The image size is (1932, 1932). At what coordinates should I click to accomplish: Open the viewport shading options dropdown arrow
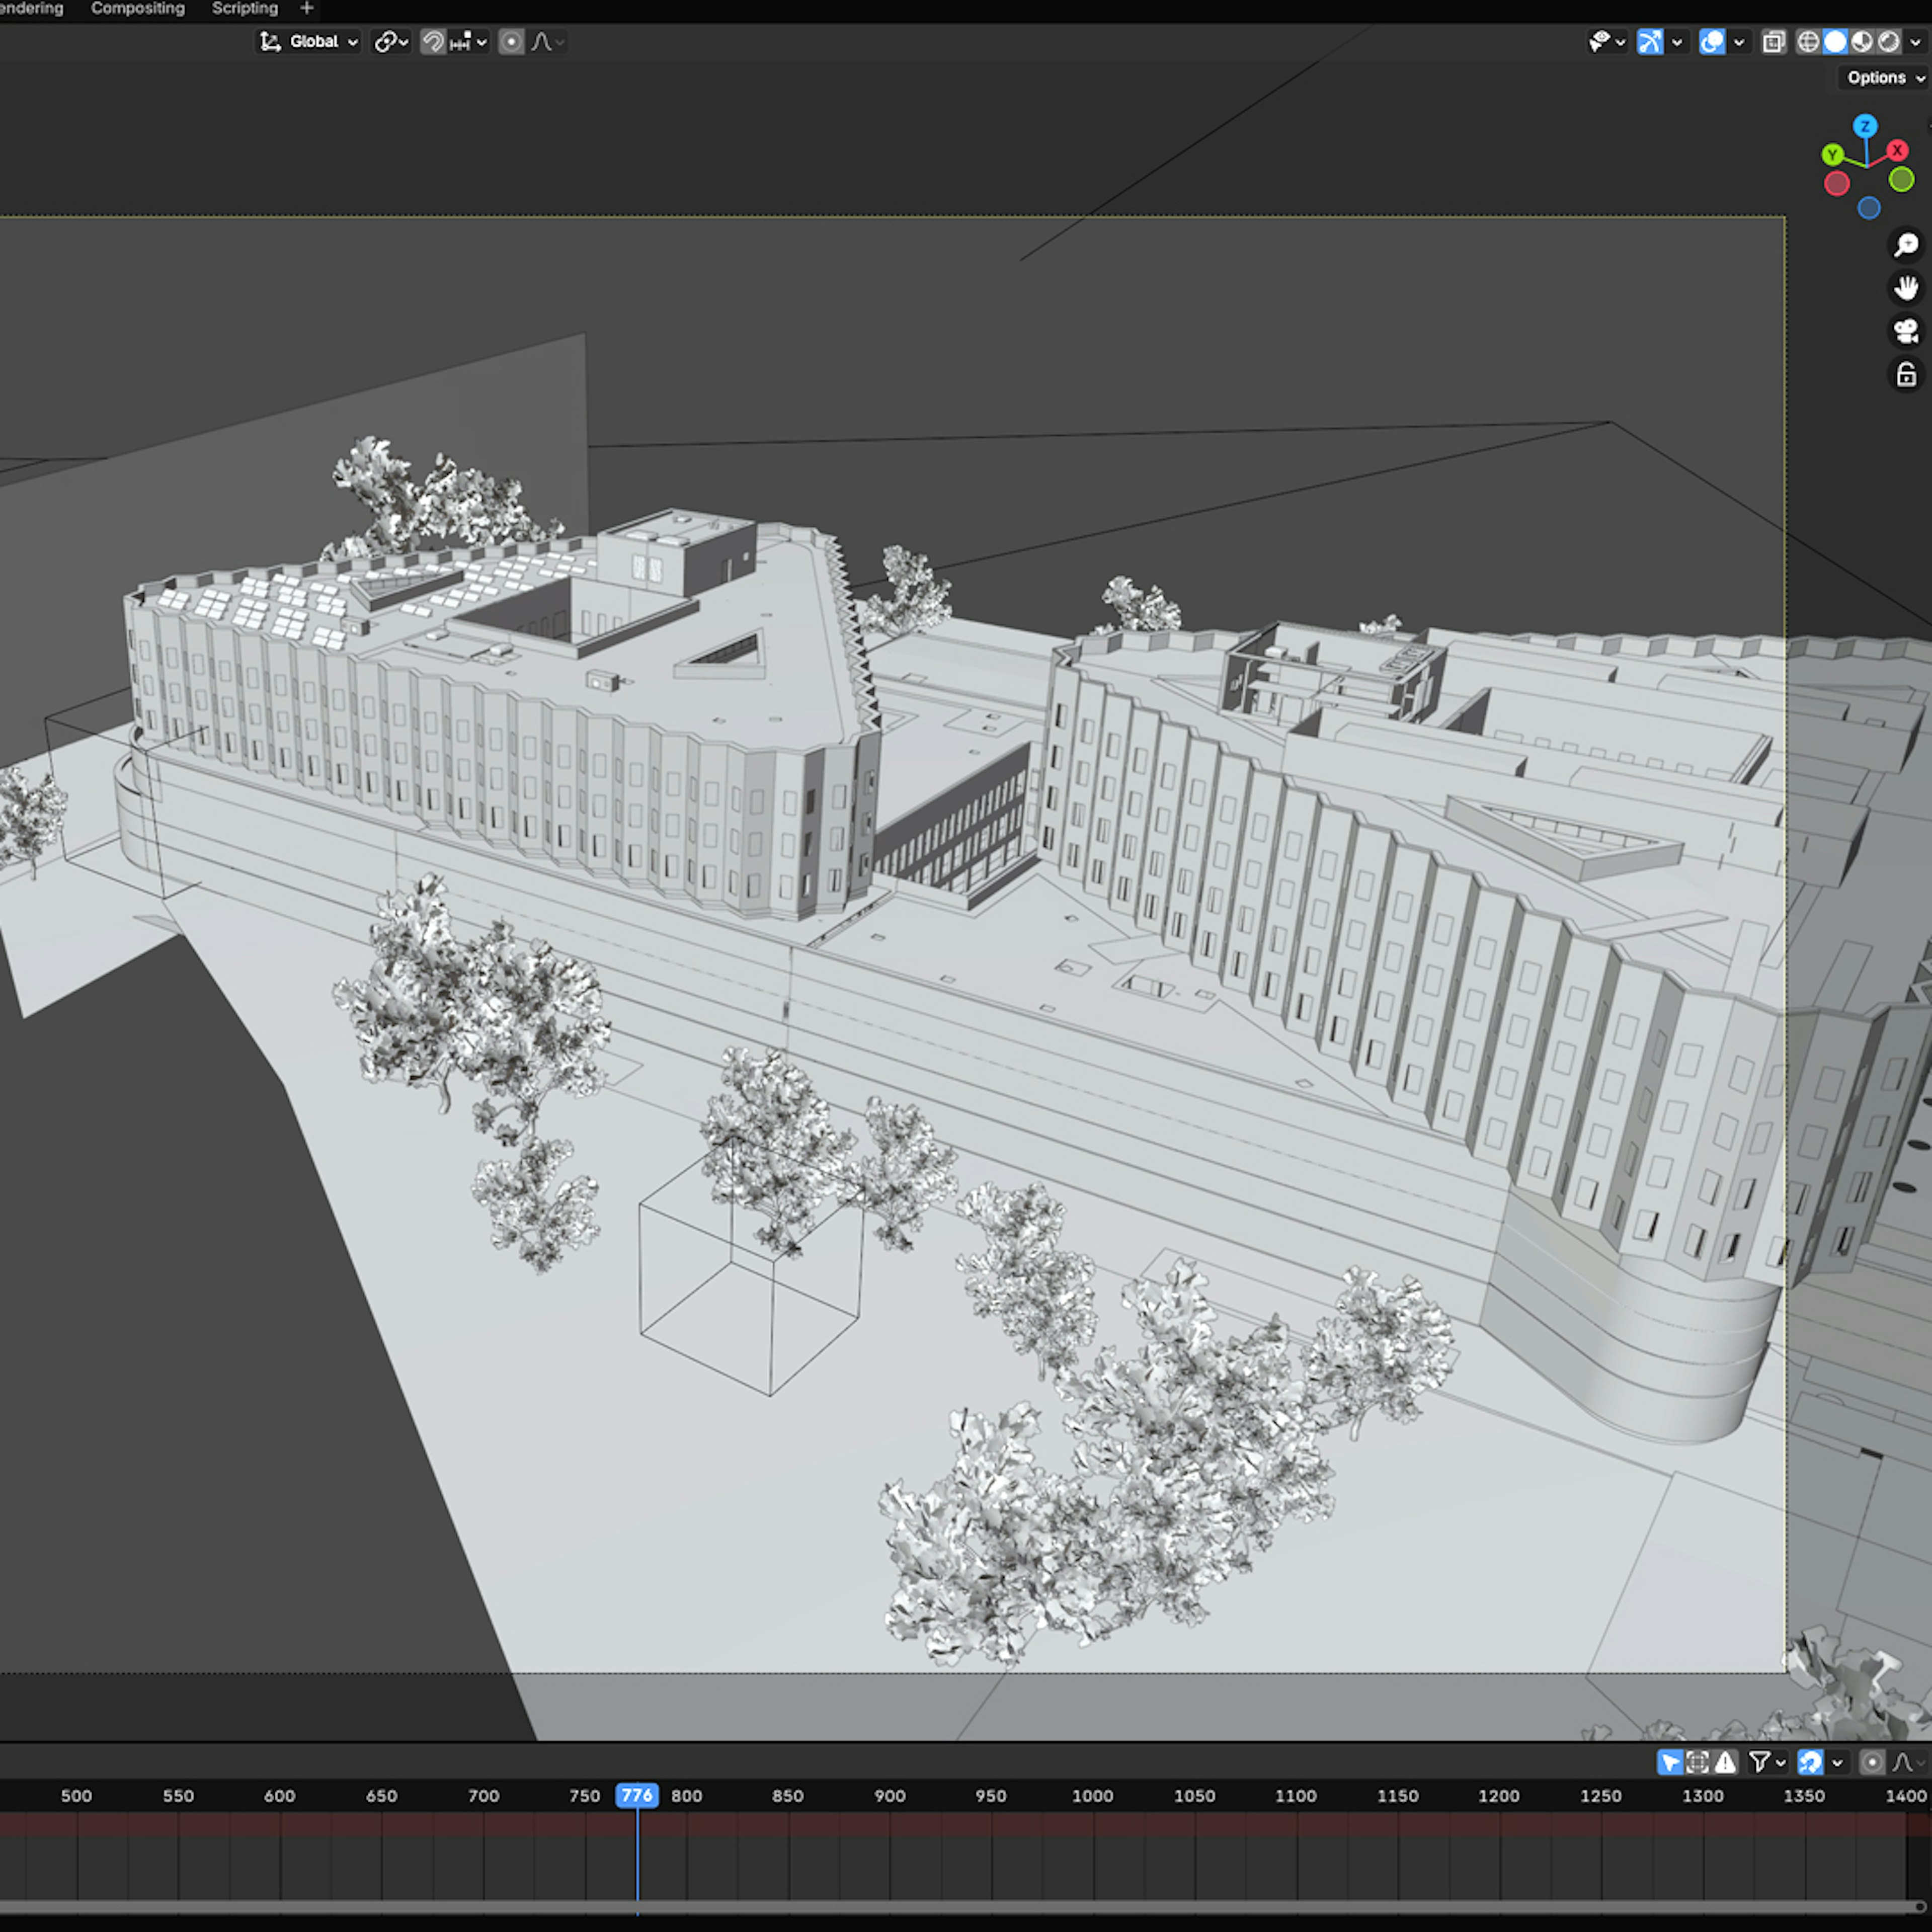pyautogui.click(x=1916, y=42)
